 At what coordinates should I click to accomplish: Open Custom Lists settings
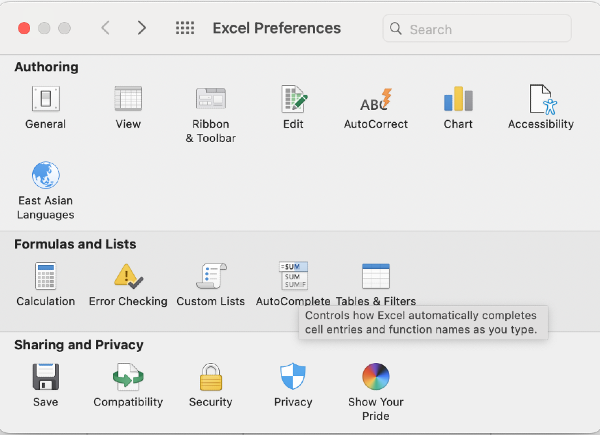point(210,277)
